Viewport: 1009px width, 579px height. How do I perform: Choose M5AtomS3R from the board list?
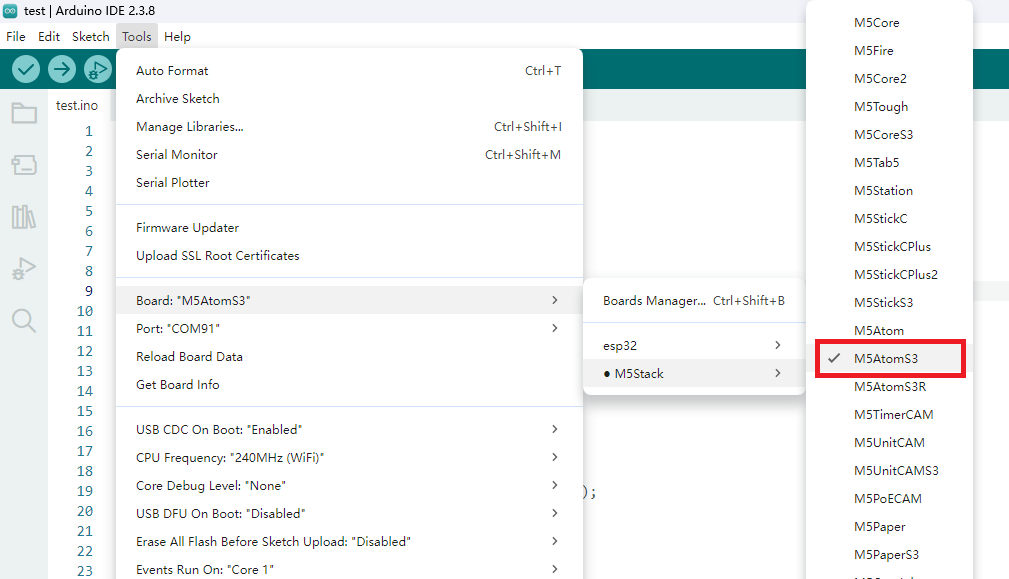(890, 386)
